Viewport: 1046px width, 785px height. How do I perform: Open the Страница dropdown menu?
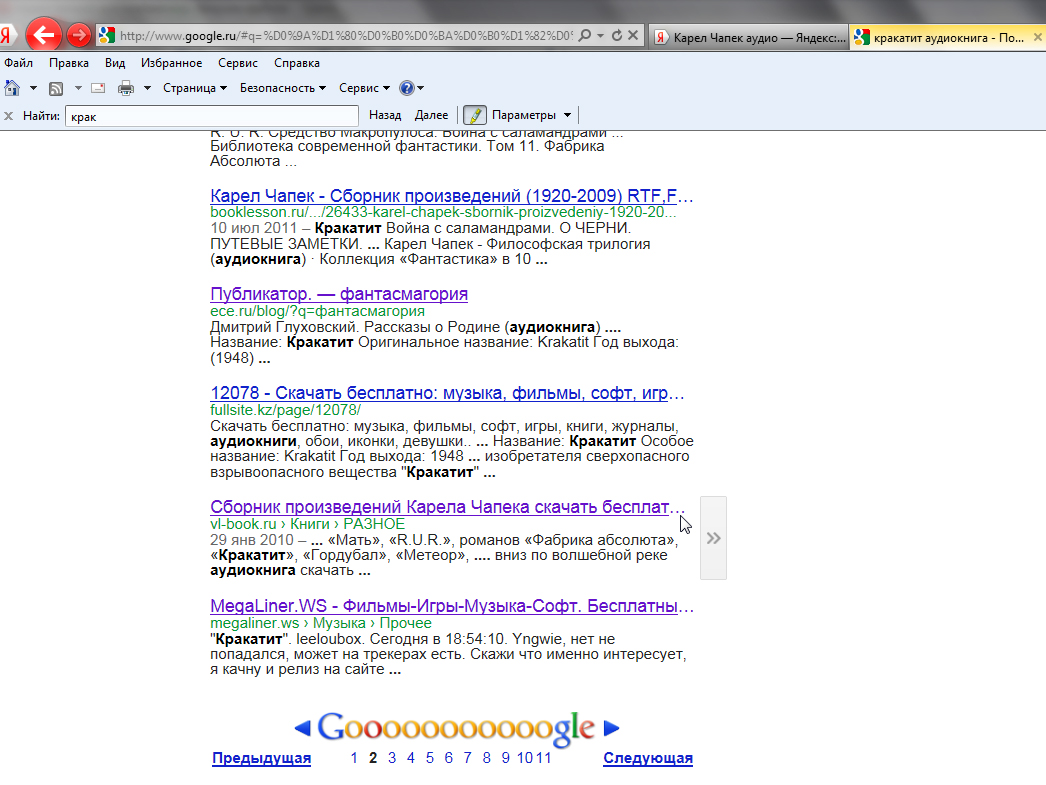pos(195,88)
